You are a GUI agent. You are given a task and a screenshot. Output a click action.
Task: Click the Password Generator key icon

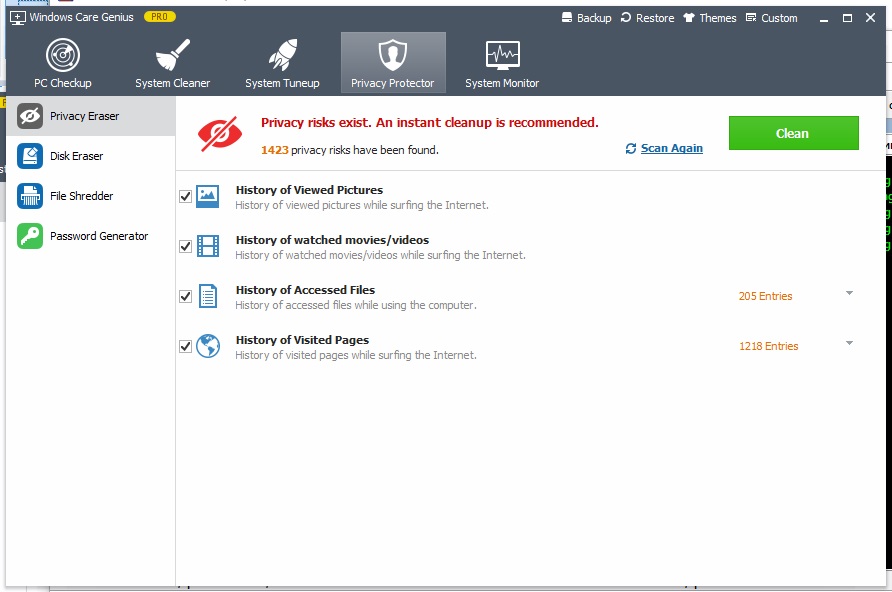coord(30,236)
